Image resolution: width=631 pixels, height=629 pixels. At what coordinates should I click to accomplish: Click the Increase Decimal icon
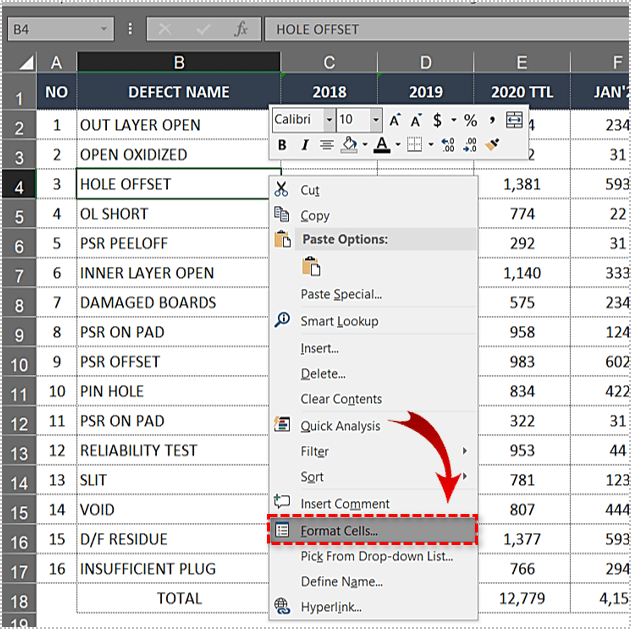click(x=447, y=146)
